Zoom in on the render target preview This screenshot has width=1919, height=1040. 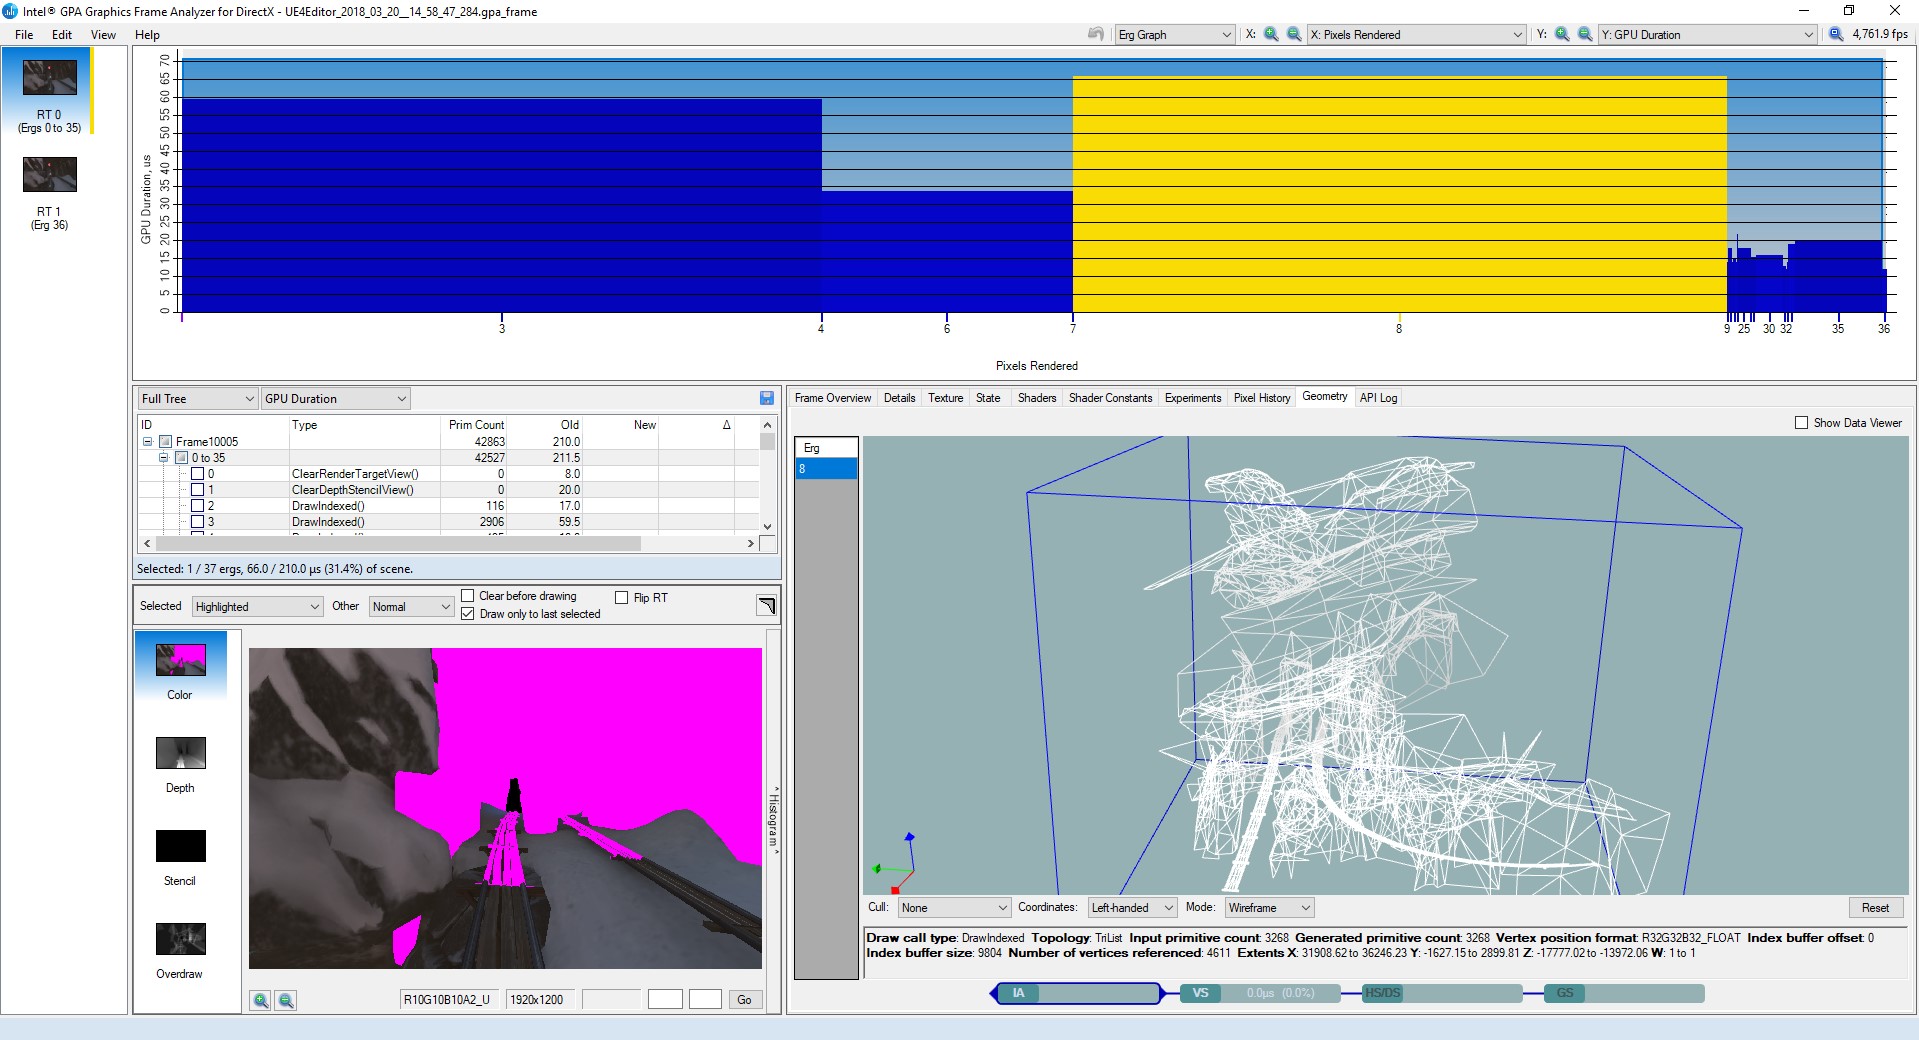click(x=260, y=1000)
